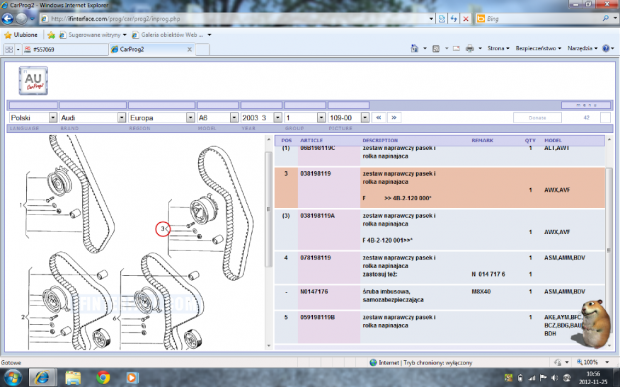This screenshot has height=387, width=620.
Task: Open the Print toolbar icon
Action: click(x=470, y=48)
